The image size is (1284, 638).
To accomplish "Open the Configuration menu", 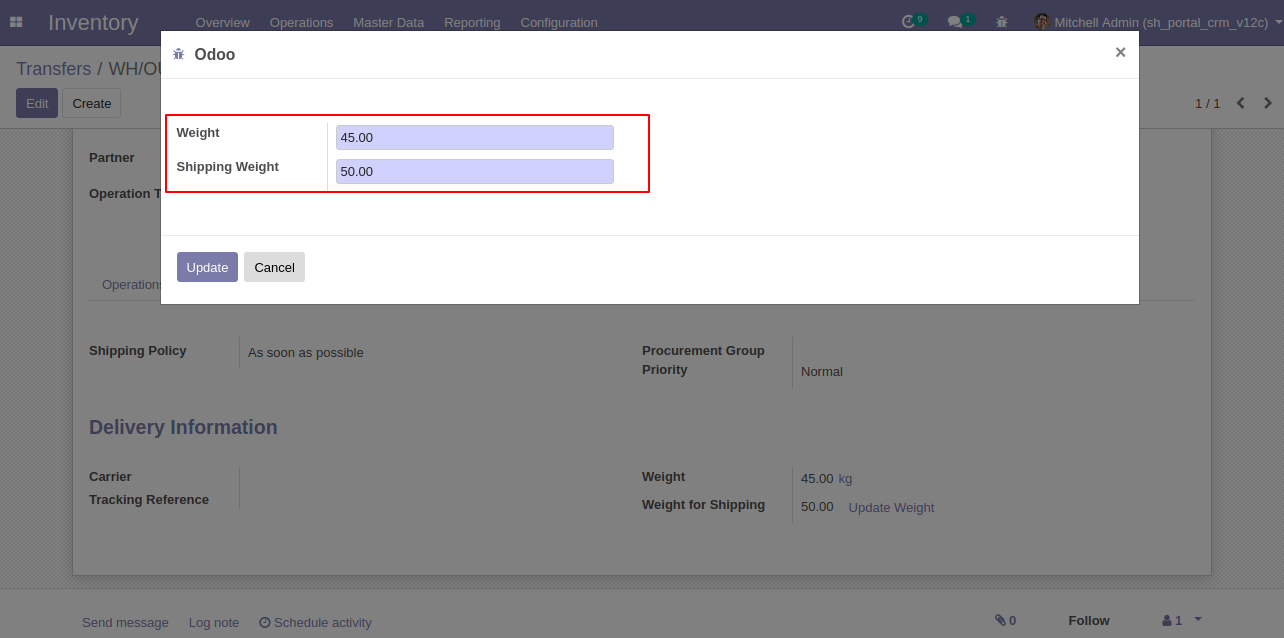I will [x=559, y=22].
